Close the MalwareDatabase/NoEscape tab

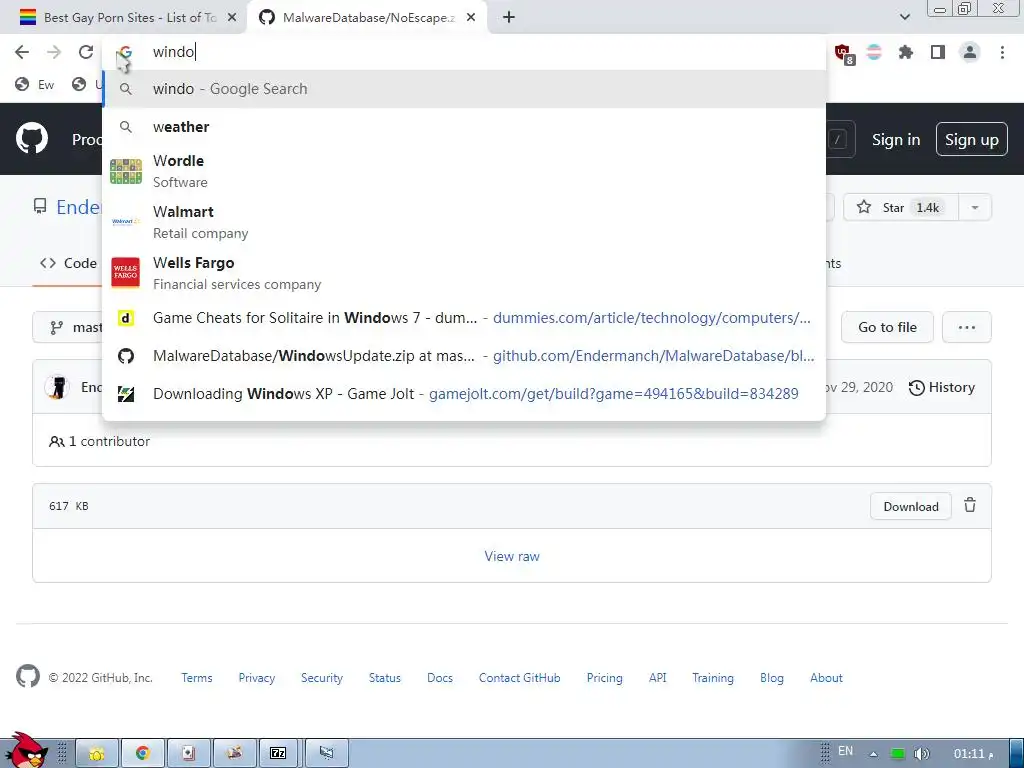point(471,18)
